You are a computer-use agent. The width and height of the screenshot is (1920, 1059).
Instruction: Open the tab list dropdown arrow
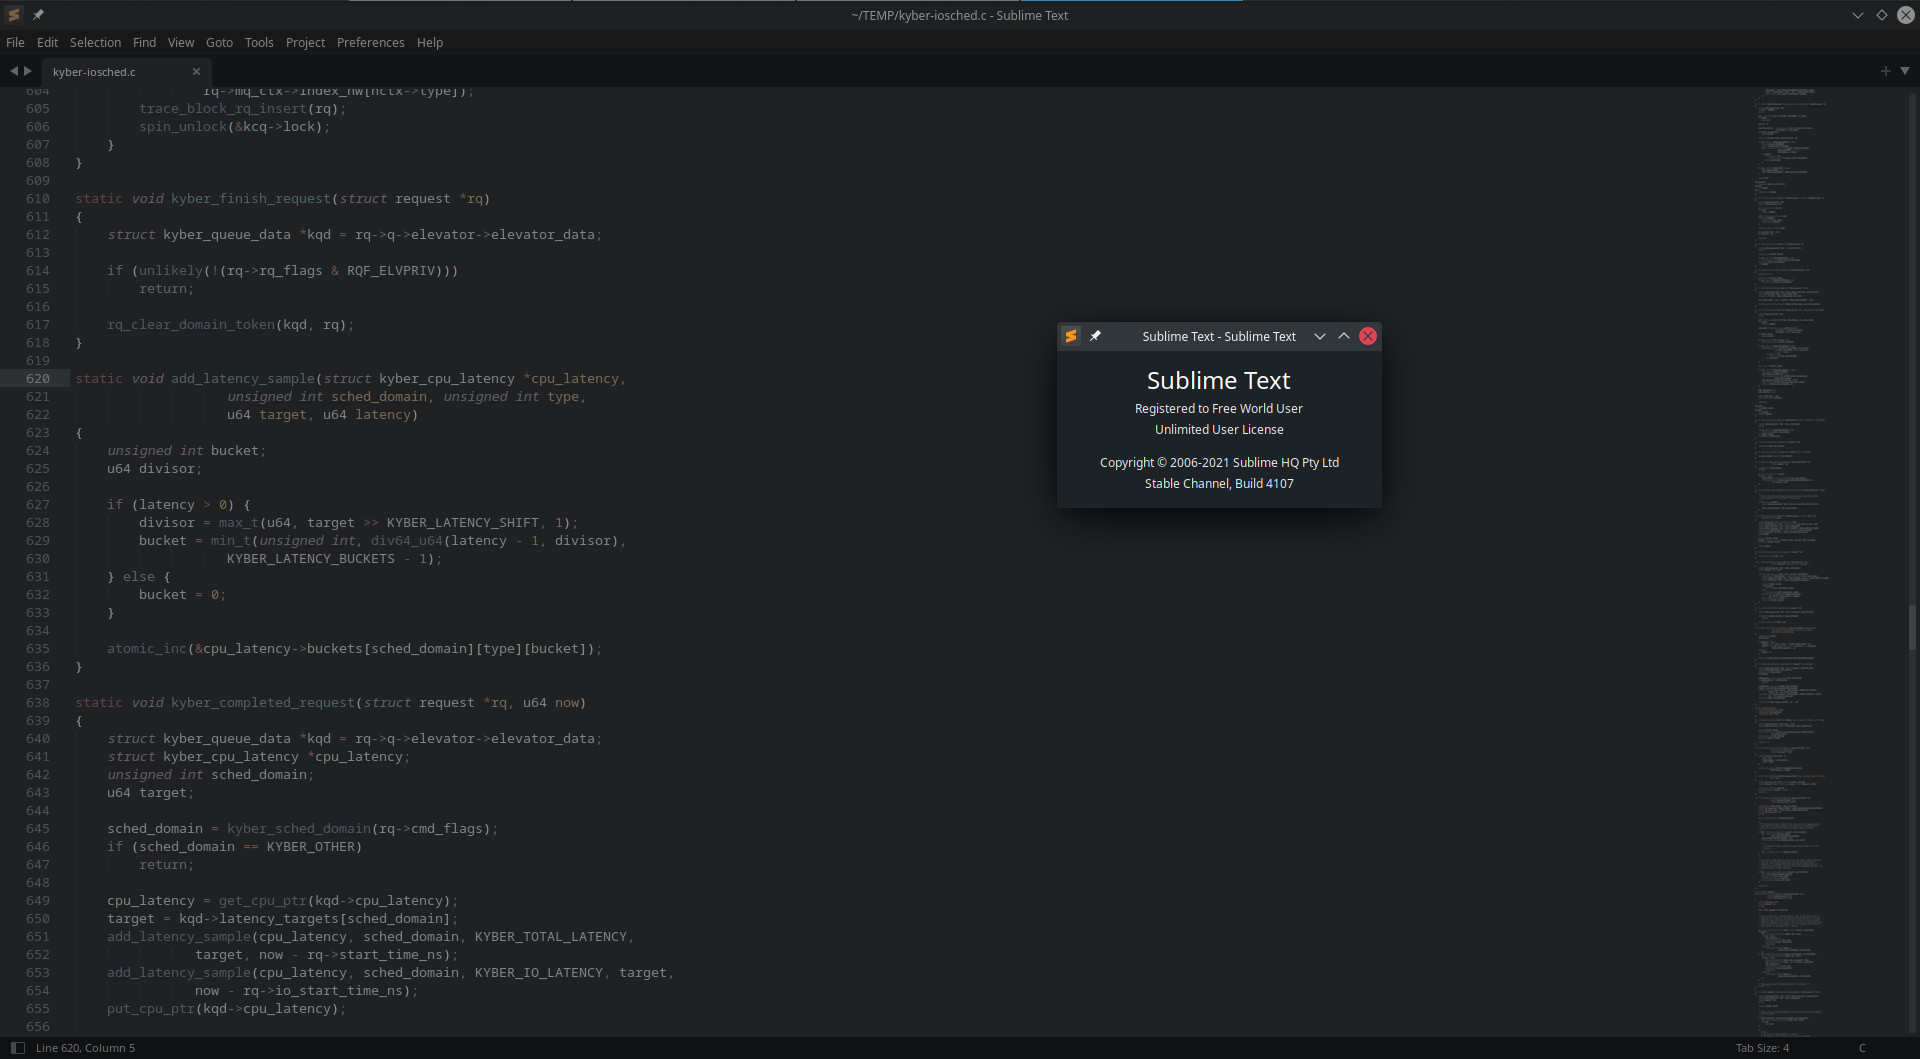1905,71
